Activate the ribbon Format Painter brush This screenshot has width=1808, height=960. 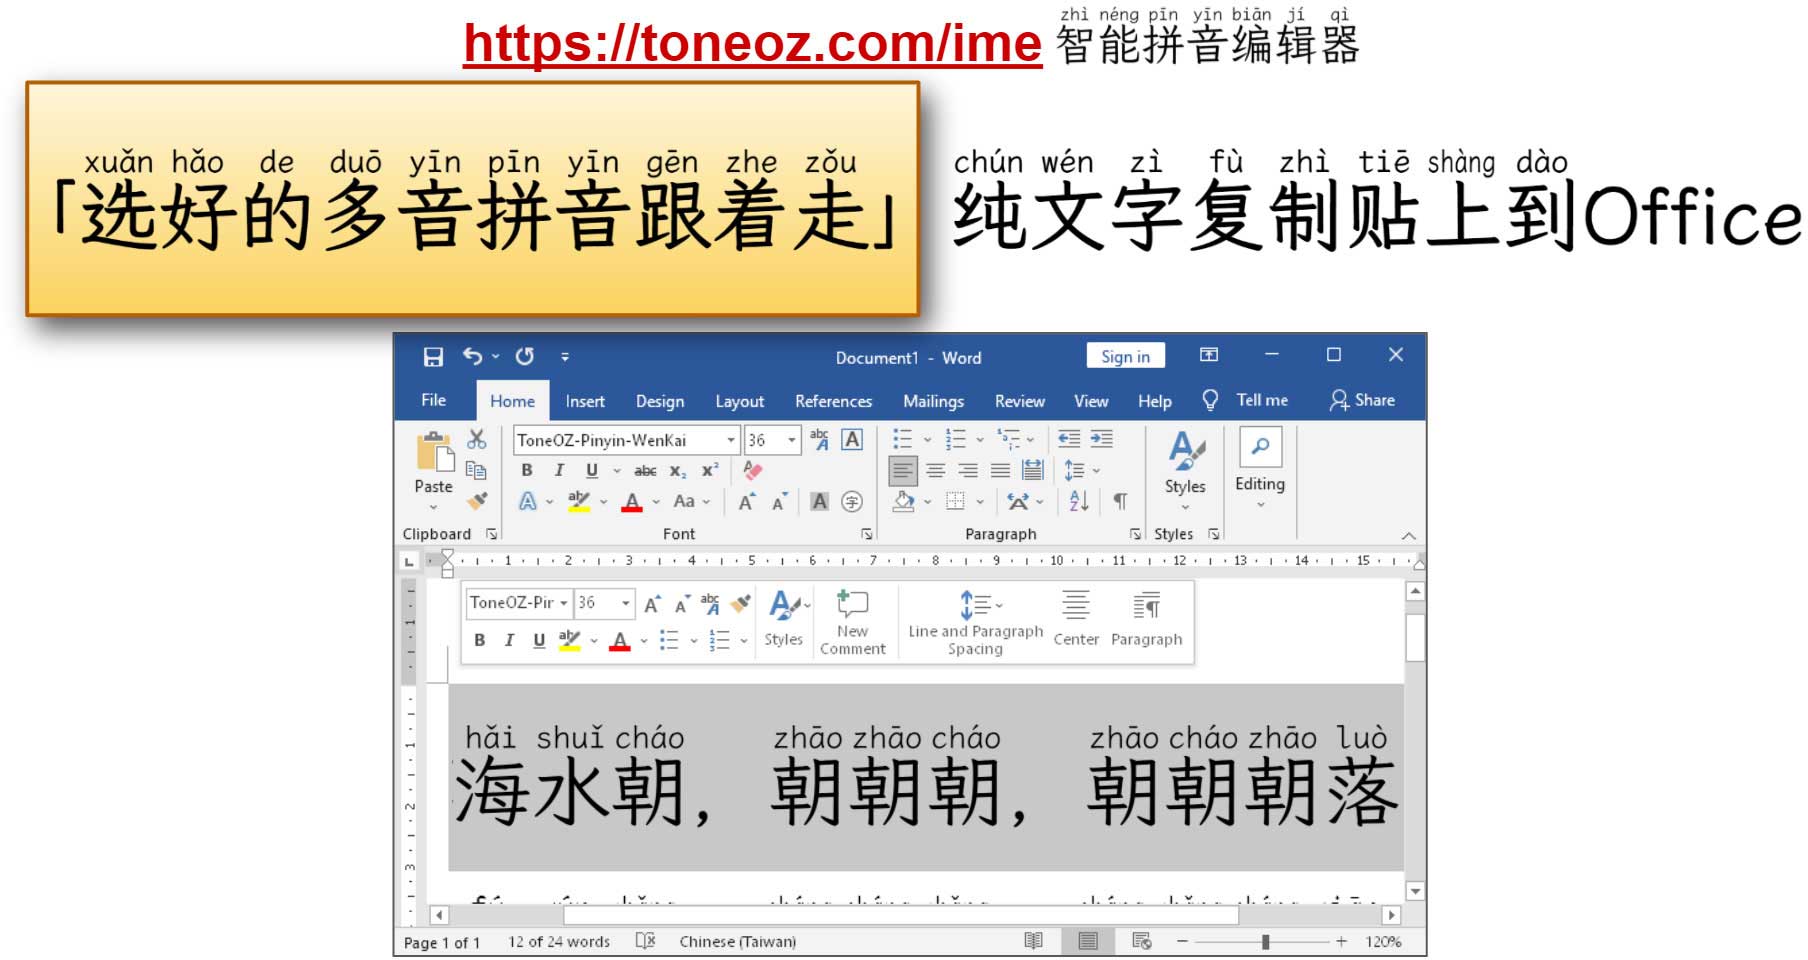pyautogui.click(x=478, y=500)
